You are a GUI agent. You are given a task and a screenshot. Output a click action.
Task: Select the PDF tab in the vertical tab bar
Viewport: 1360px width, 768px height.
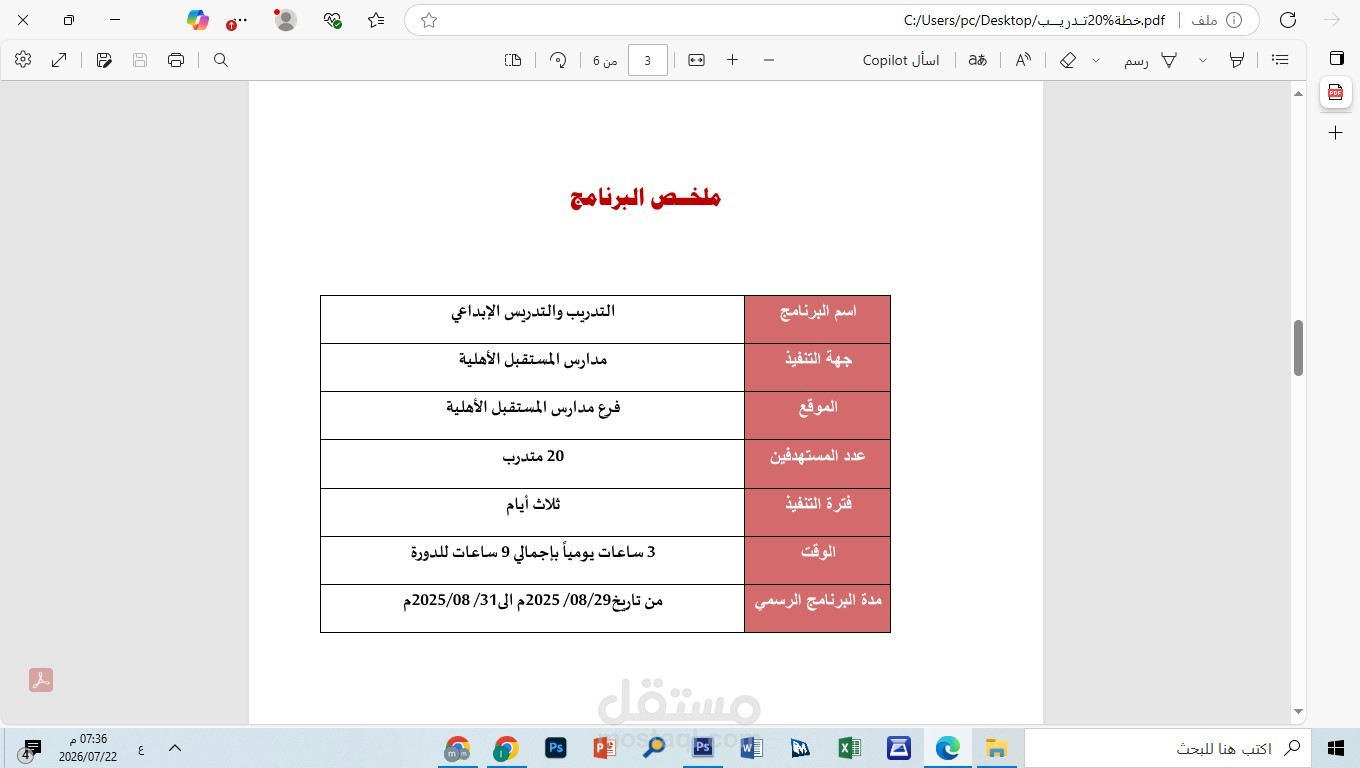1335,93
